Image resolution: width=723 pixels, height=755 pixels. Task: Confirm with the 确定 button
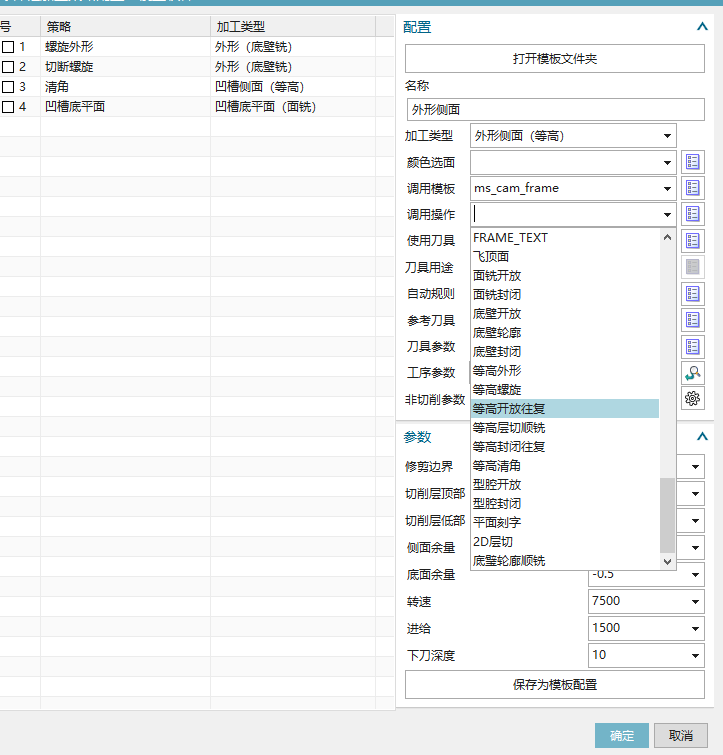621,736
